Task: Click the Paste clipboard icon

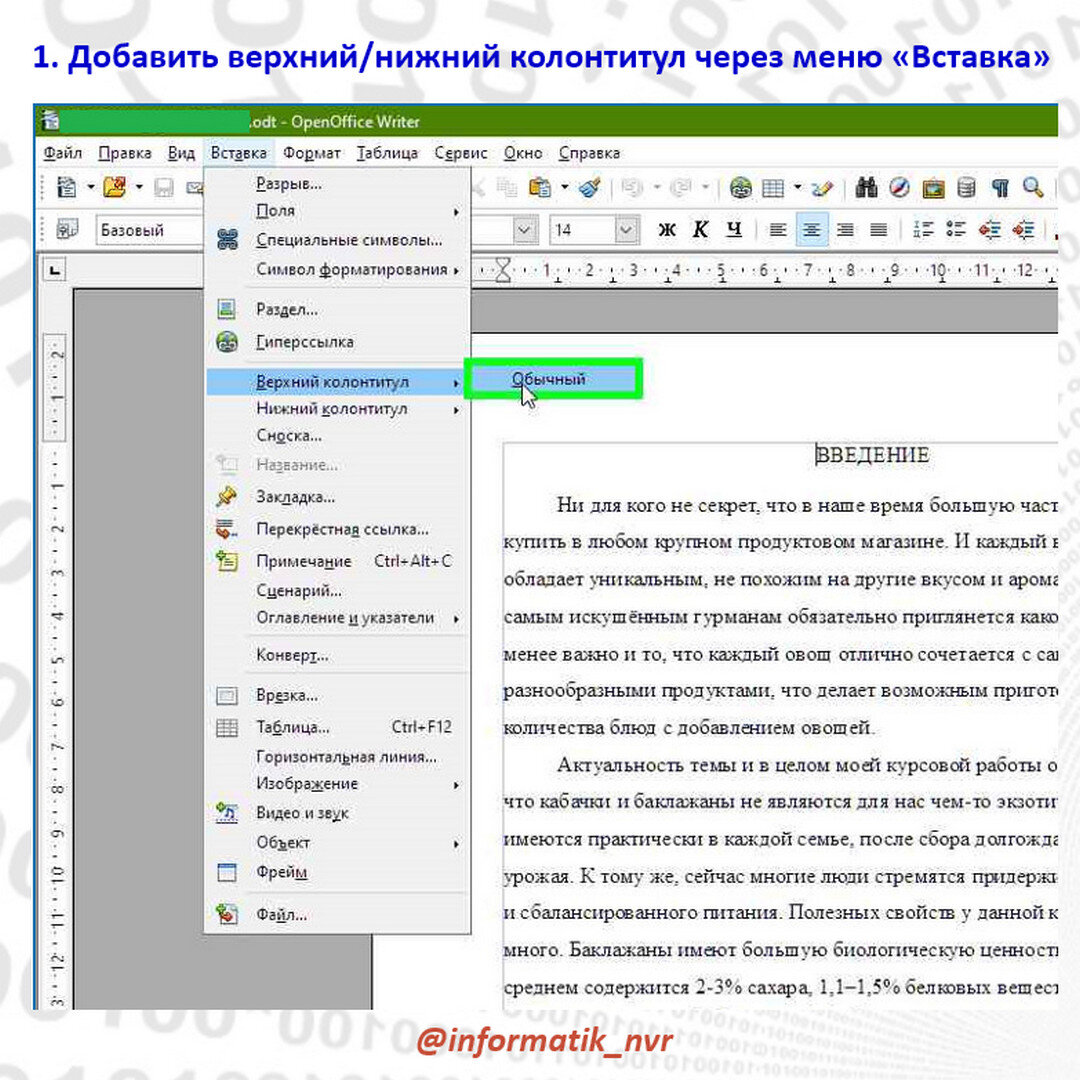Action: pos(539,187)
